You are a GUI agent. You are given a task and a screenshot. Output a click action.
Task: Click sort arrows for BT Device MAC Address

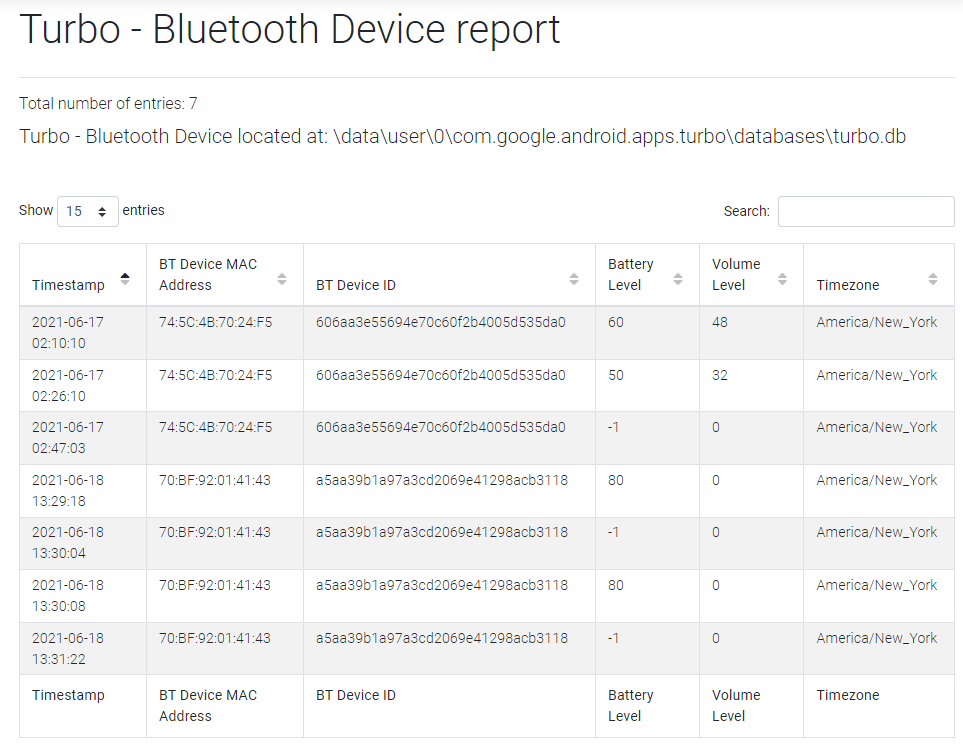pyautogui.click(x=282, y=279)
